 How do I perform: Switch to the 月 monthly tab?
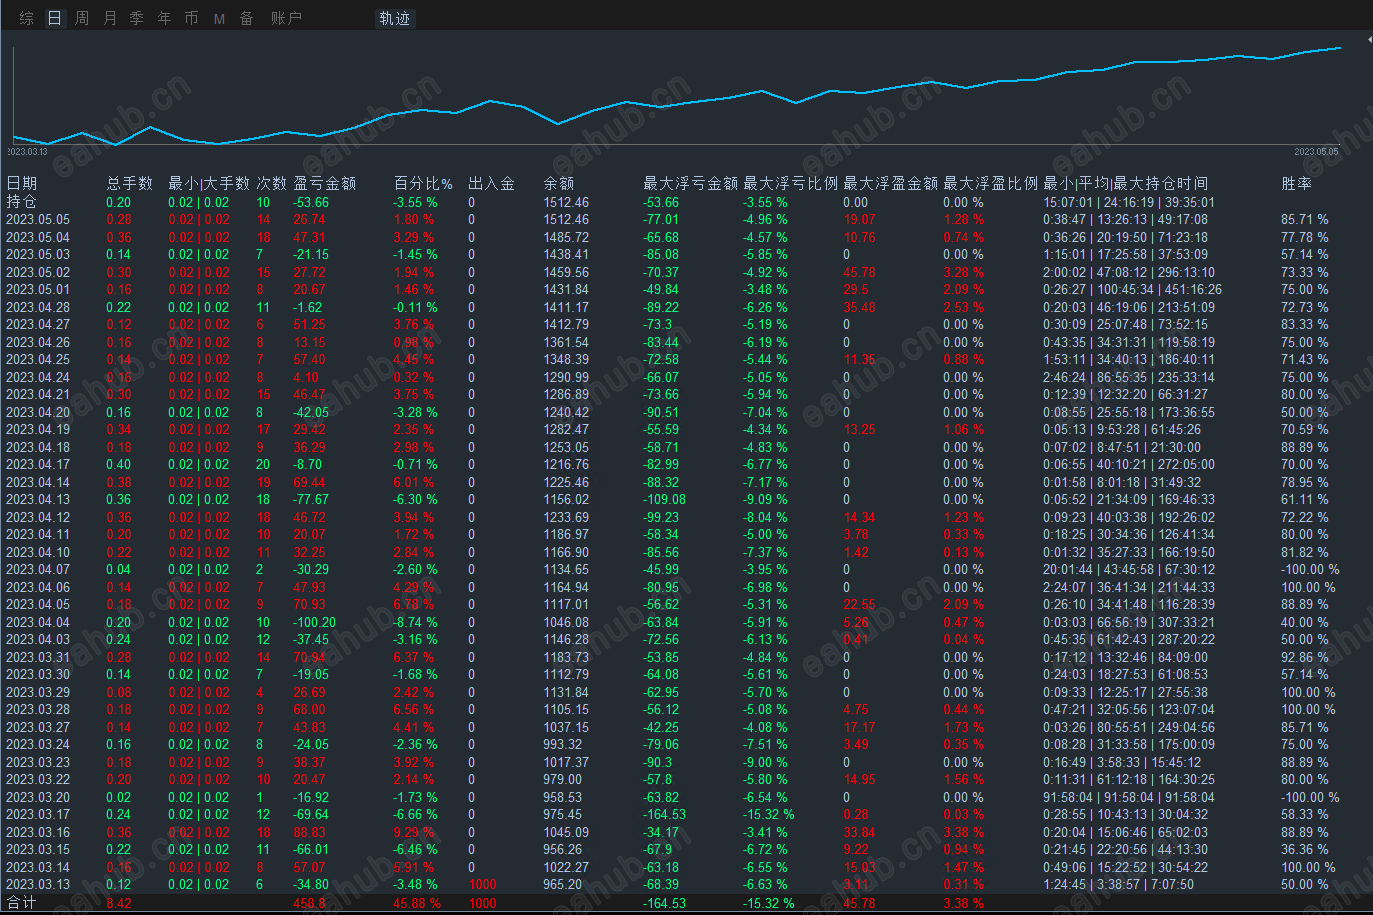coord(110,18)
